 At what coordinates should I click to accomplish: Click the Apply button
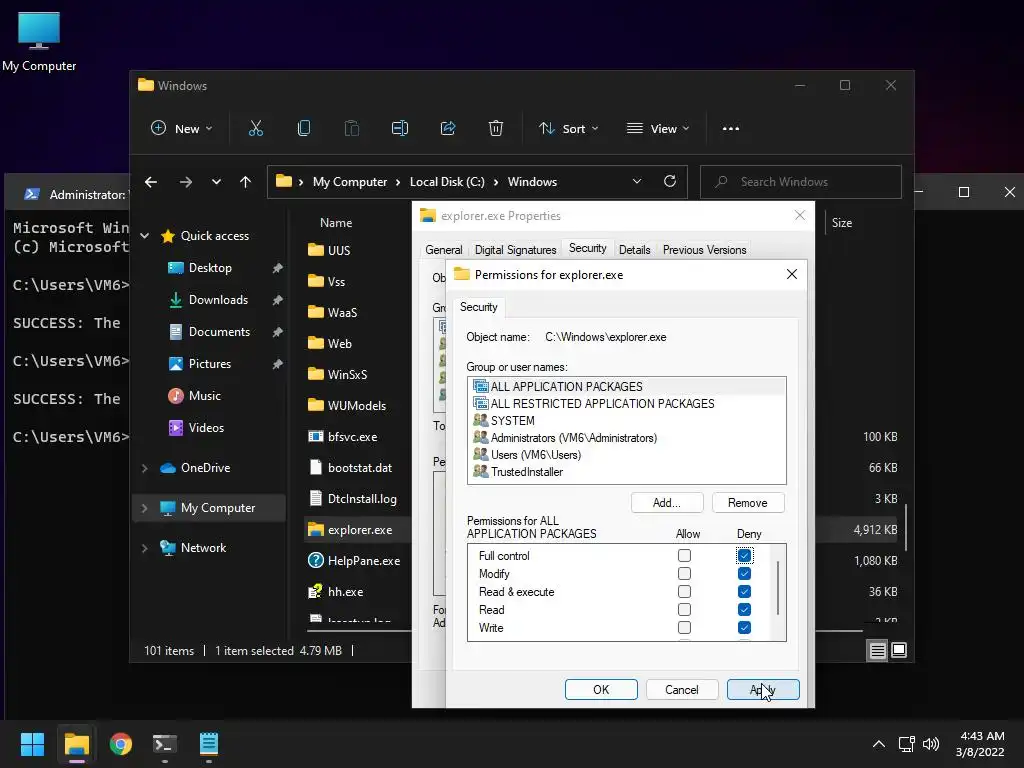click(763, 690)
